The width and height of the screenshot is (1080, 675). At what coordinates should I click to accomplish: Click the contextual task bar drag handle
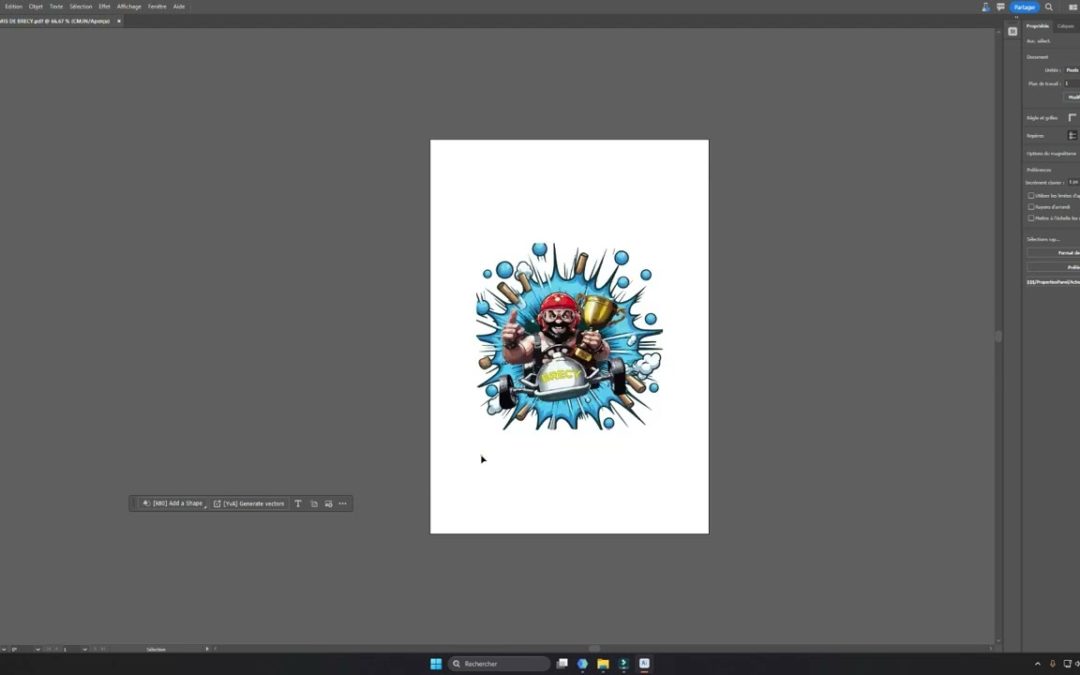click(134, 503)
